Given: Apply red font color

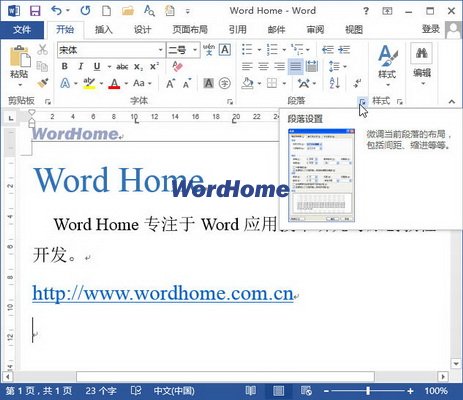Looking at the screenshot, I should (114, 83).
